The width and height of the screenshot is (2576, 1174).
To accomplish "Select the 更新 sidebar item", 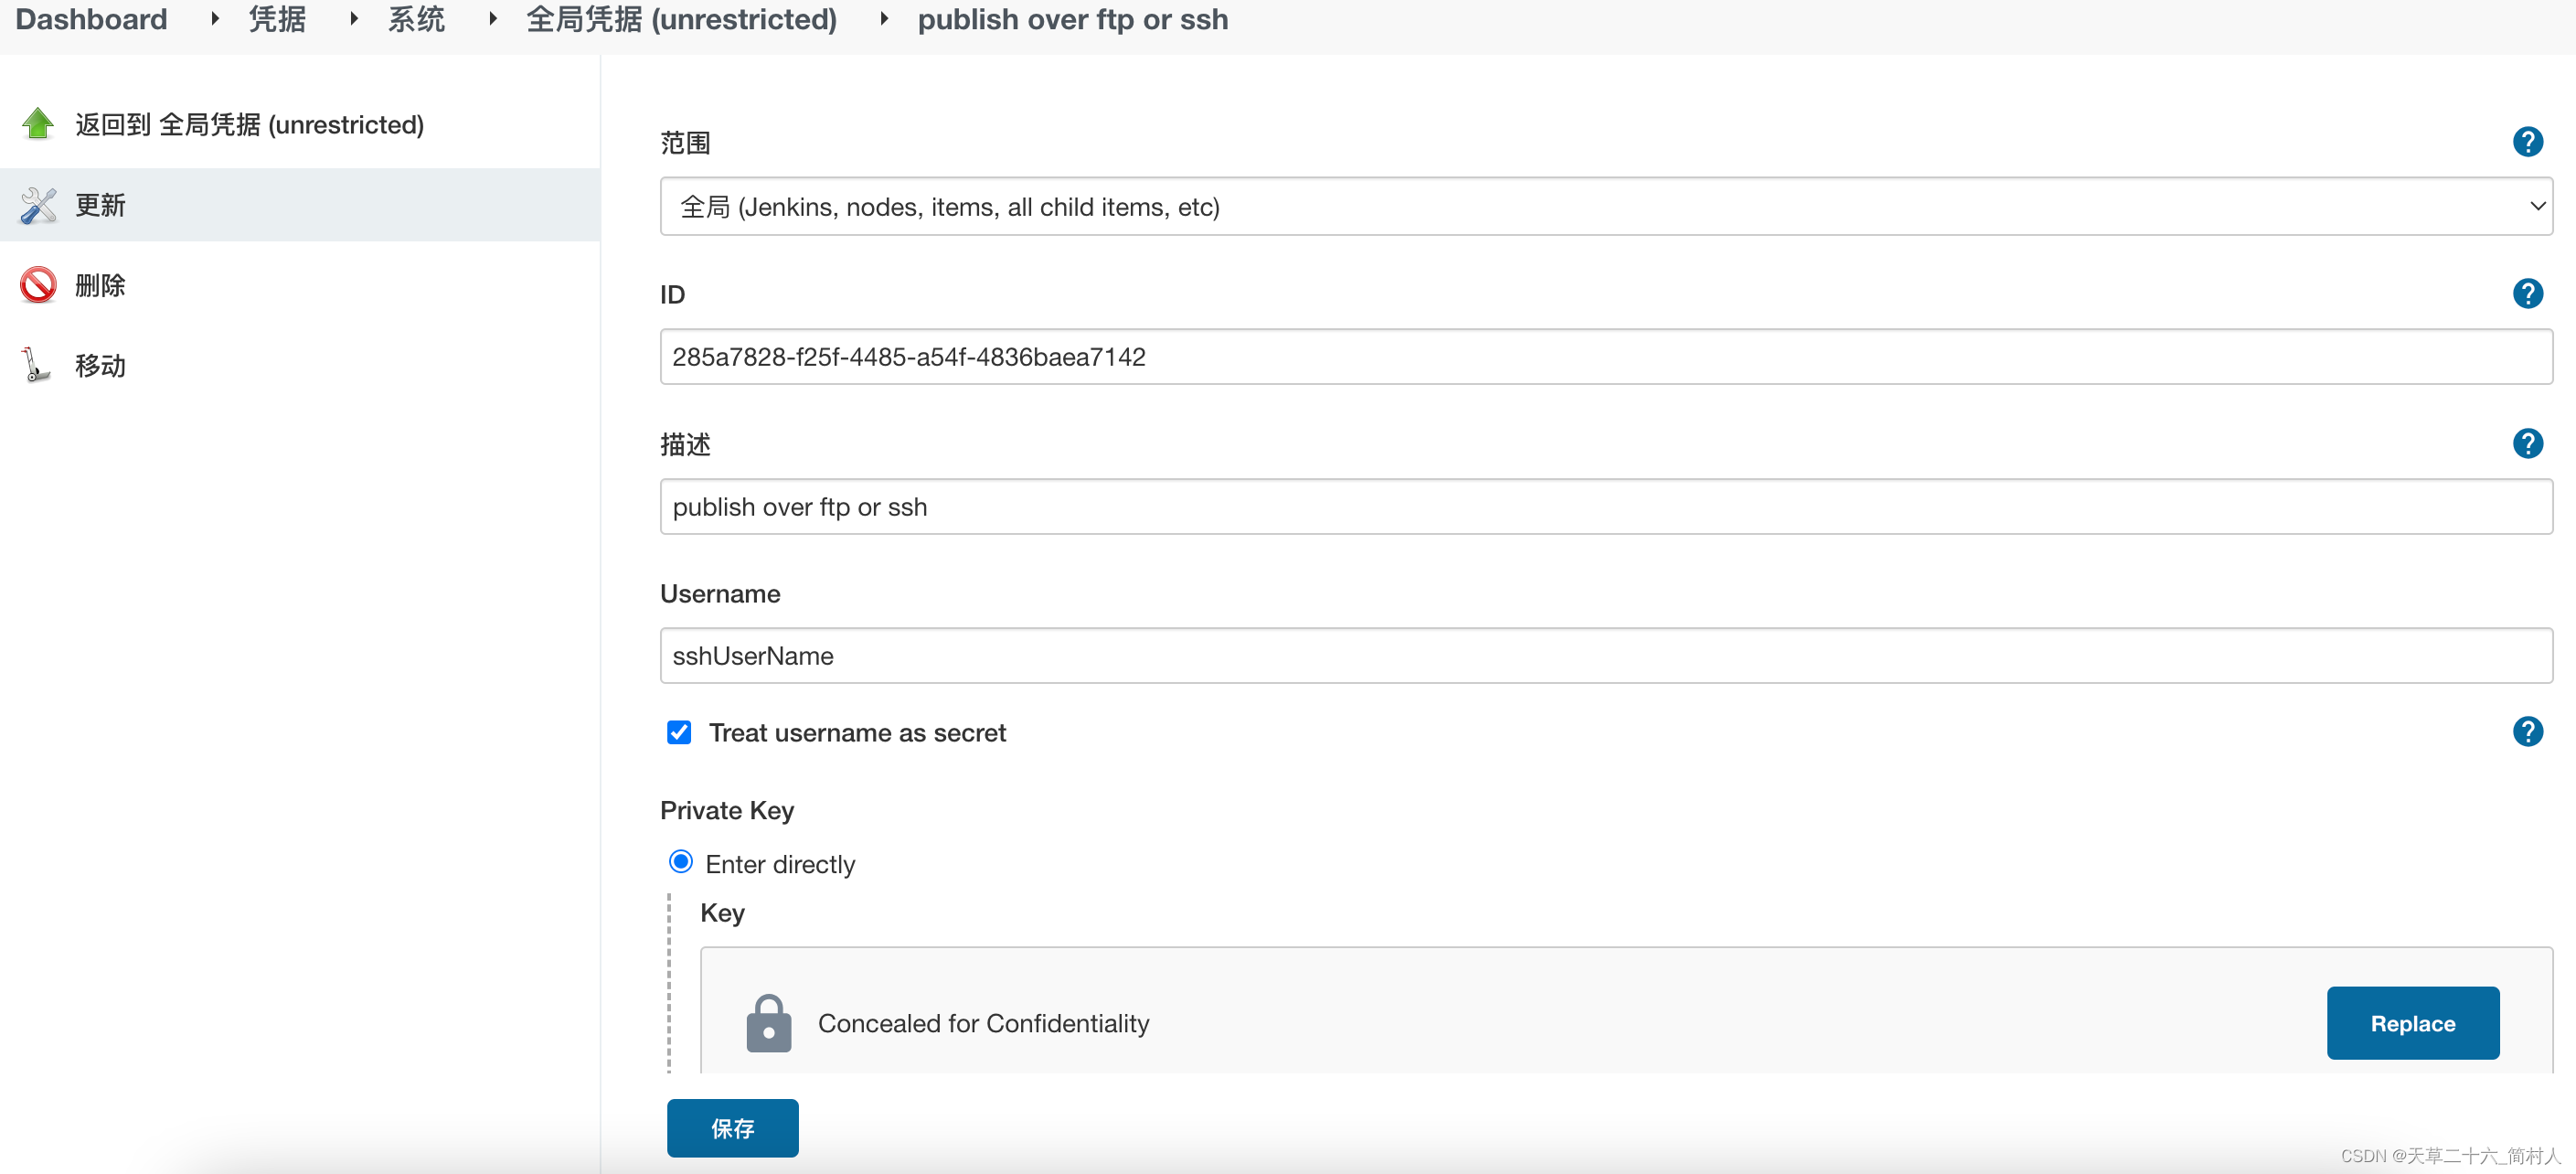I will [x=300, y=205].
